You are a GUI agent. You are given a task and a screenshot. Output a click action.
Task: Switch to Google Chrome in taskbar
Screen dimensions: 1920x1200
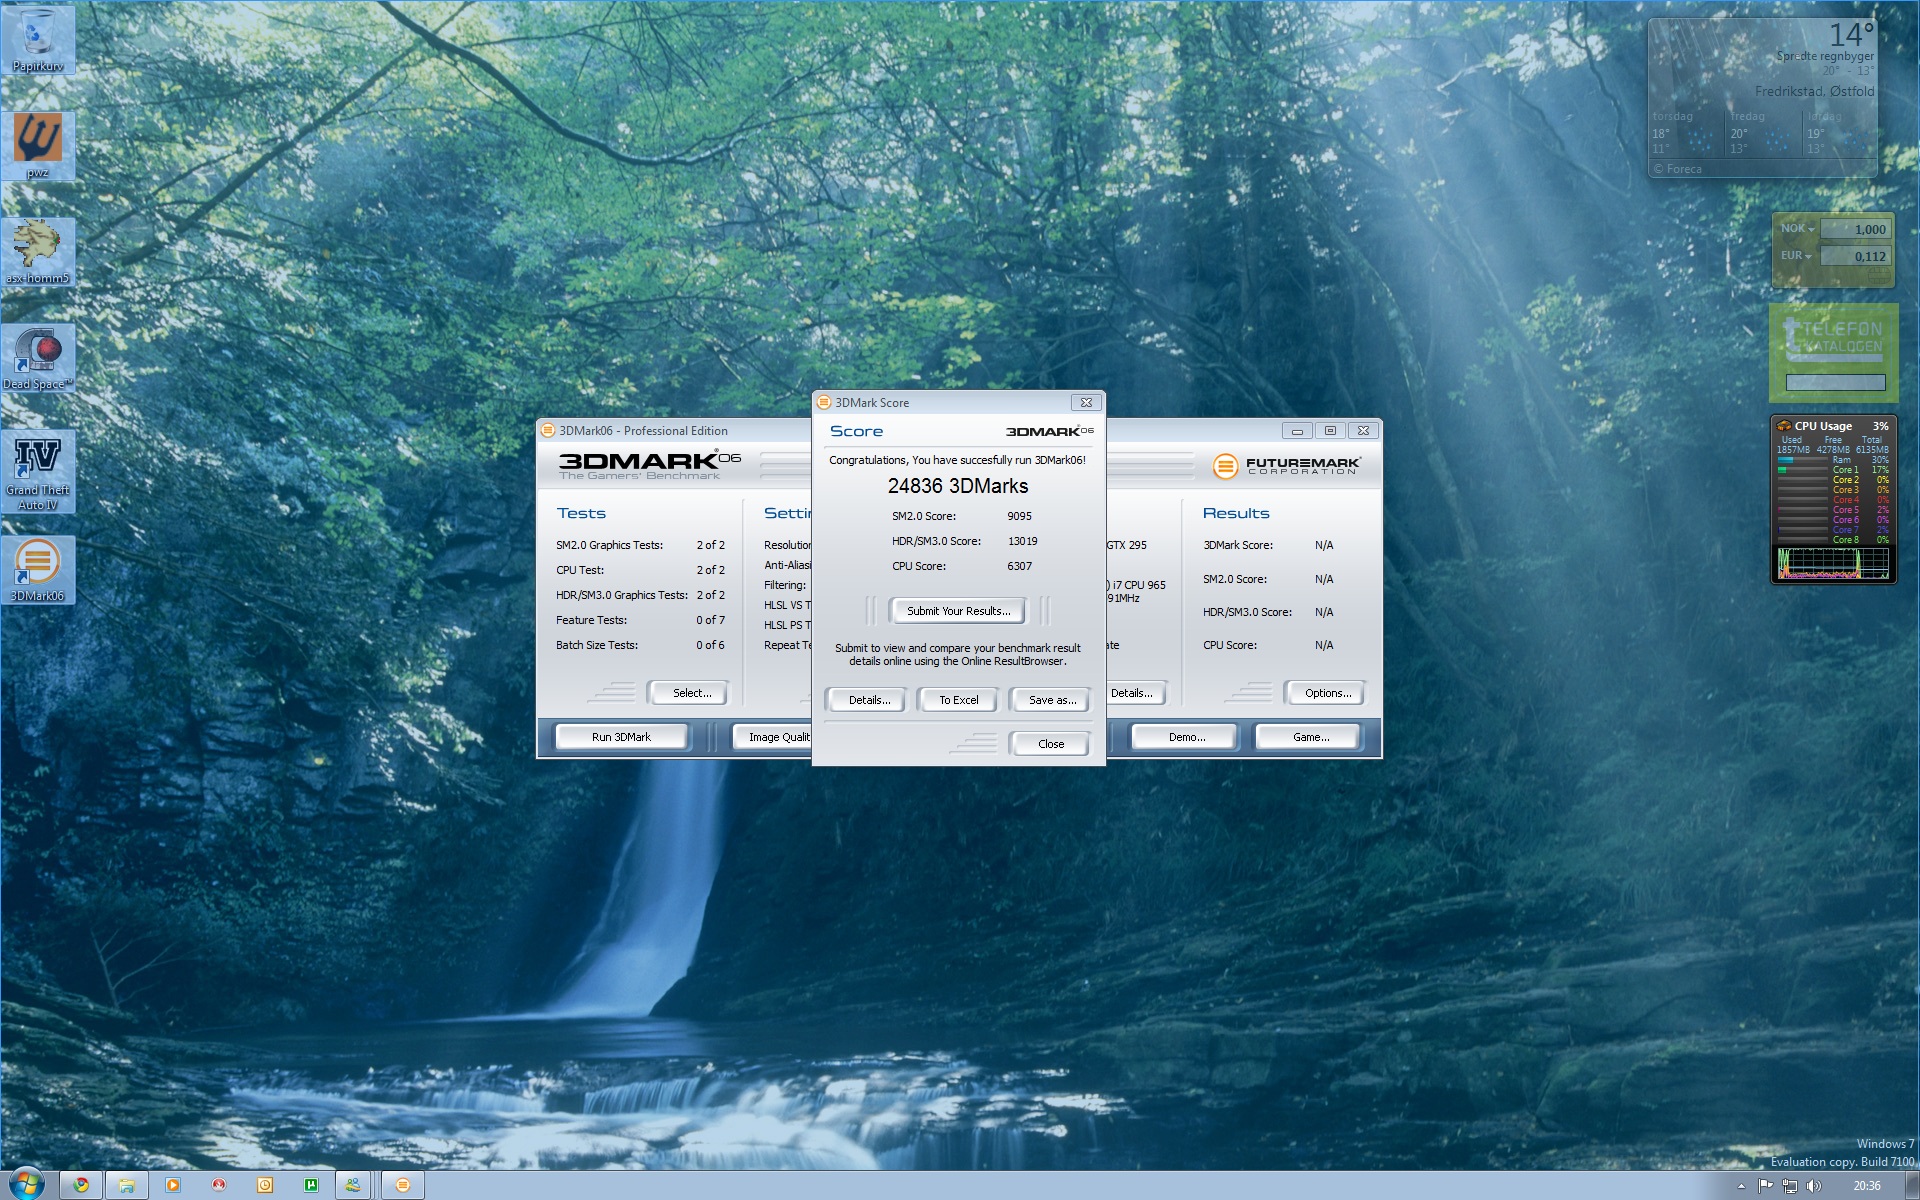tap(81, 1185)
